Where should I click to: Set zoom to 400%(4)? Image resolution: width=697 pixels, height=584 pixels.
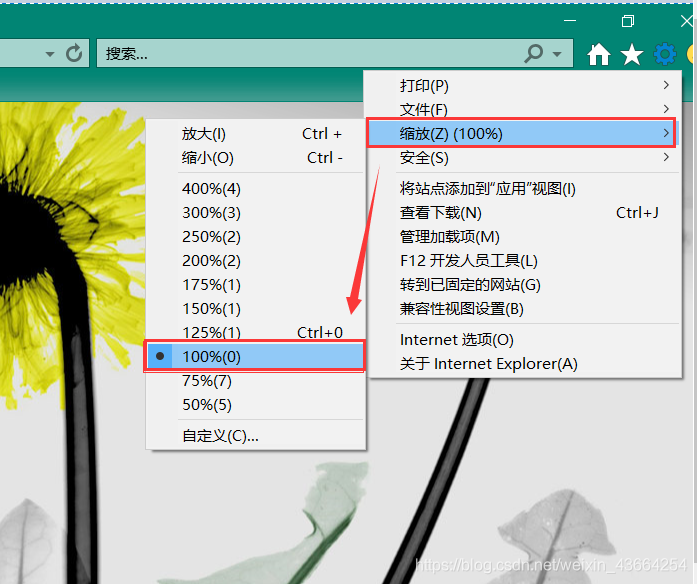[x=256, y=189]
